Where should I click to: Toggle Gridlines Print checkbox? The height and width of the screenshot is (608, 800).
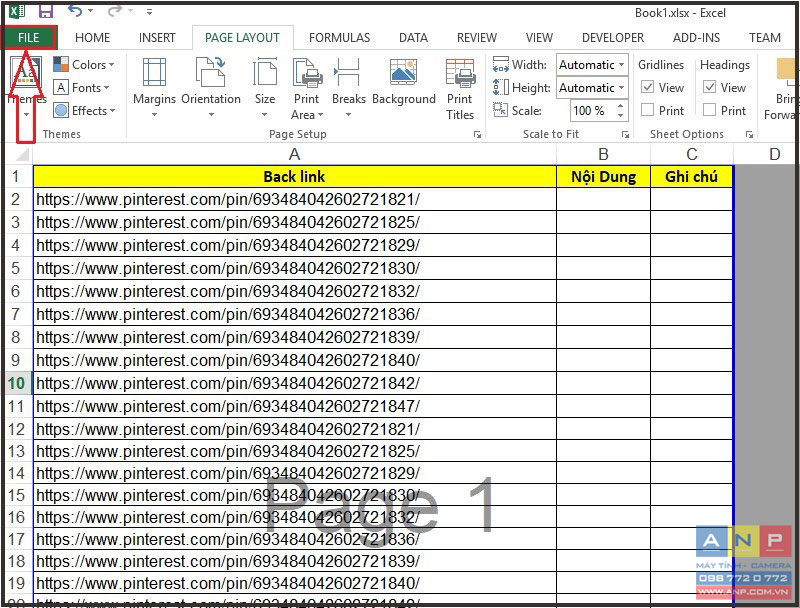coord(647,110)
